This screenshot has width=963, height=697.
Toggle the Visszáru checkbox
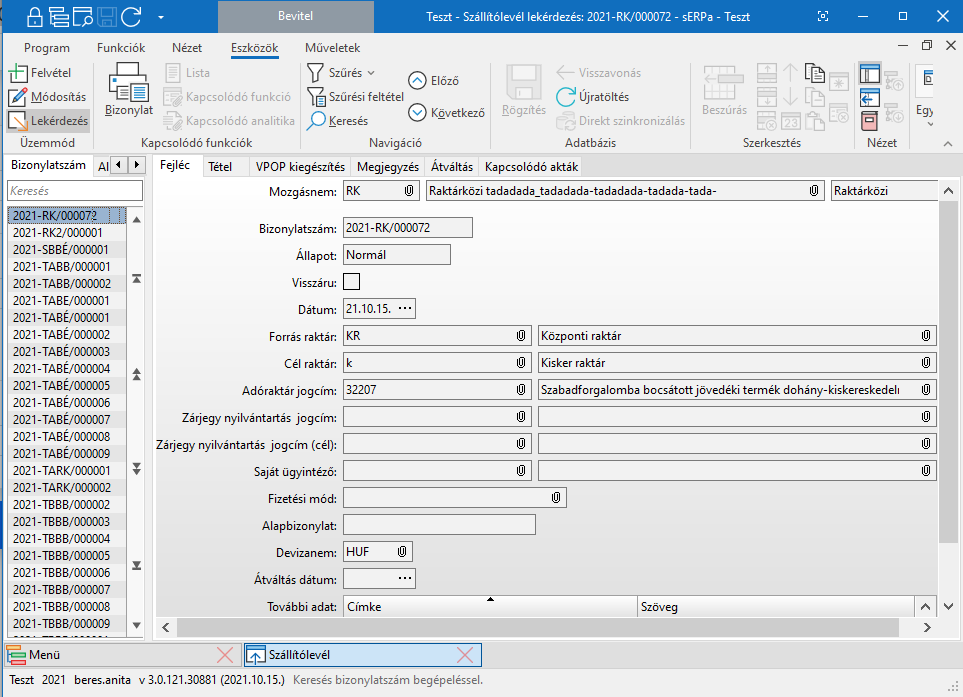(351, 282)
